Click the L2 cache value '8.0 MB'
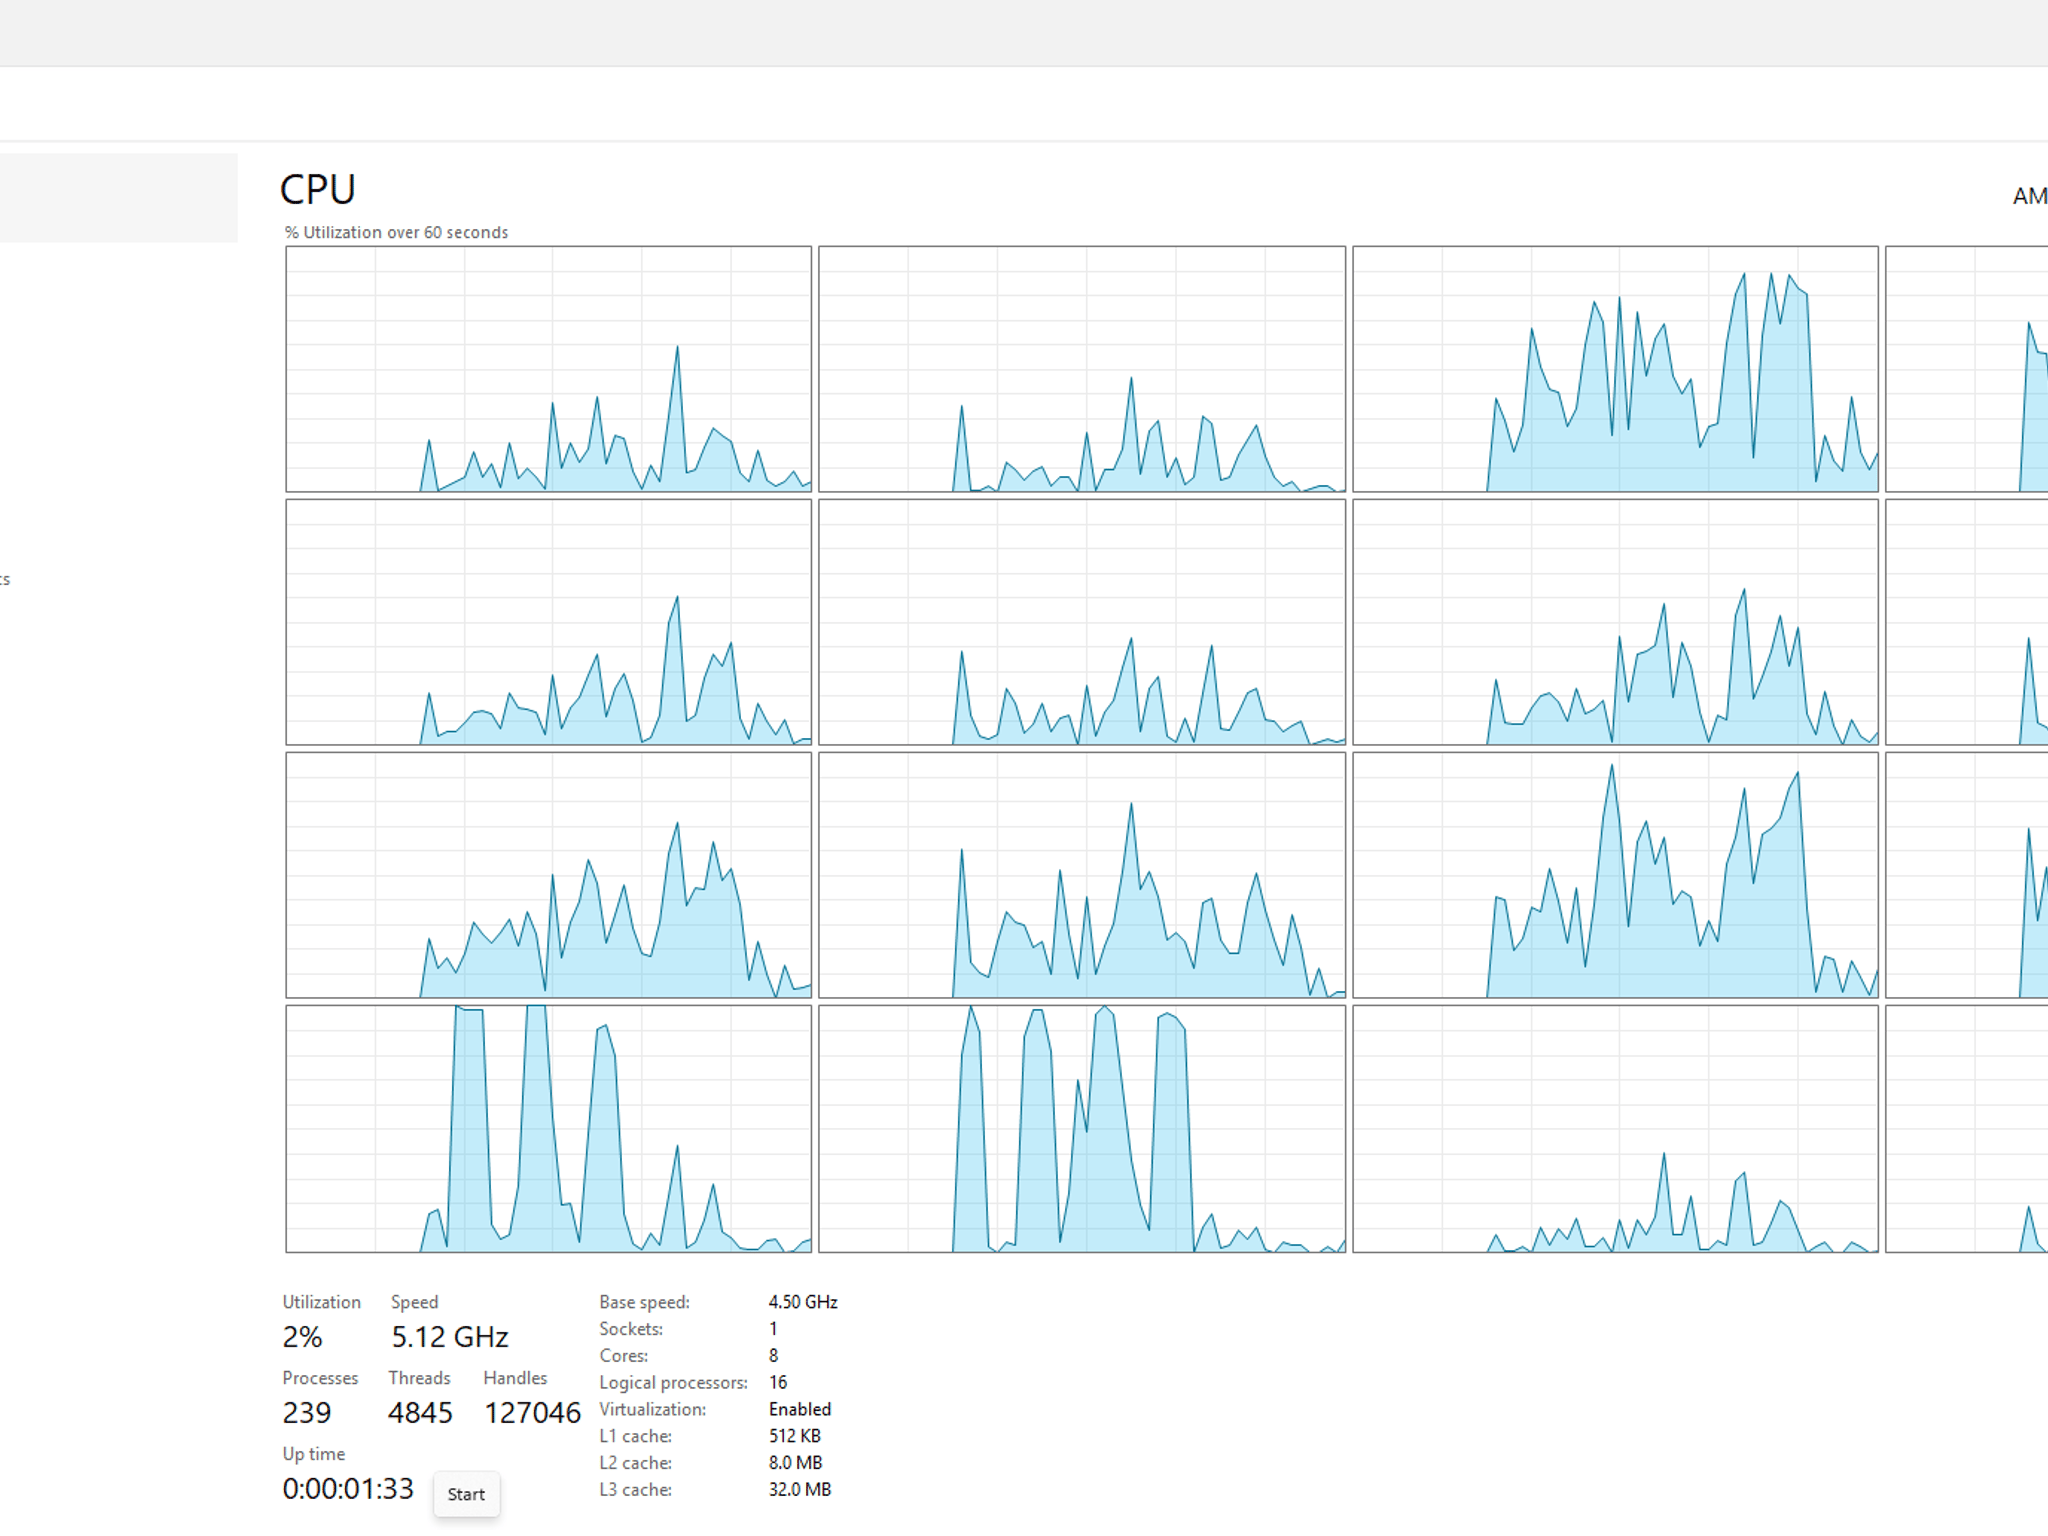The height and width of the screenshot is (1536, 2048). click(x=796, y=1463)
